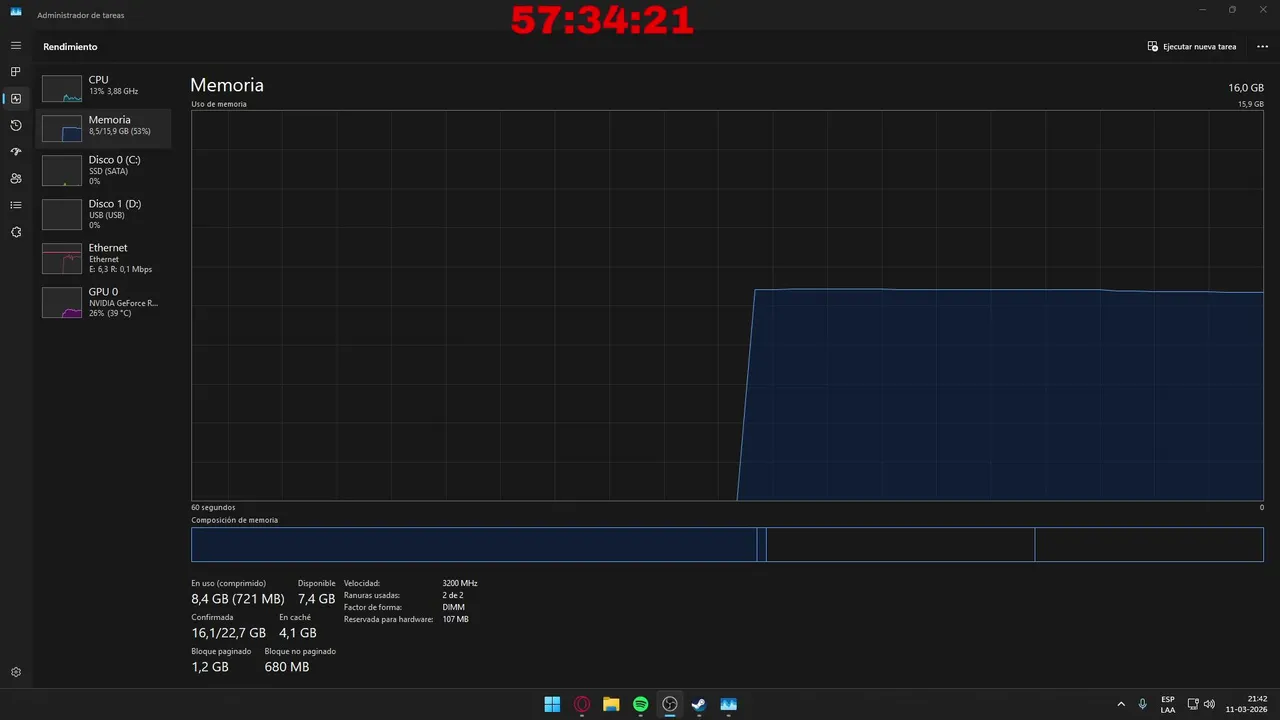Select the GPU 0 performance entry
The width and height of the screenshot is (1280, 720).
pyautogui.click(x=104, y=302)
